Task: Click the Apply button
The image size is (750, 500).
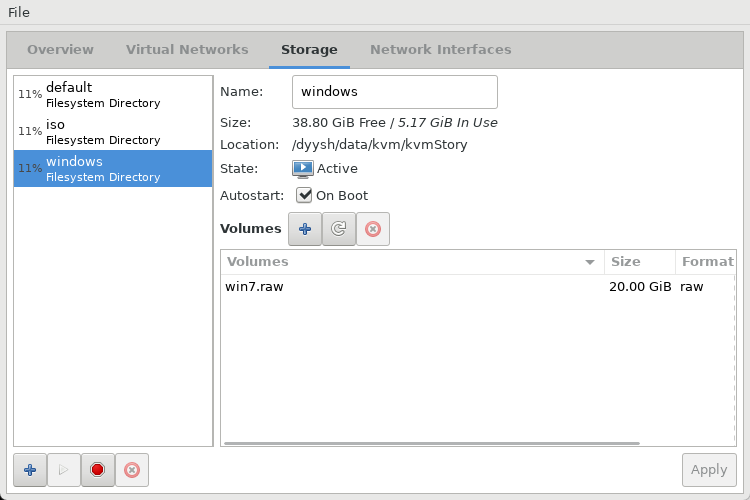Action: (x=709, y=470)
